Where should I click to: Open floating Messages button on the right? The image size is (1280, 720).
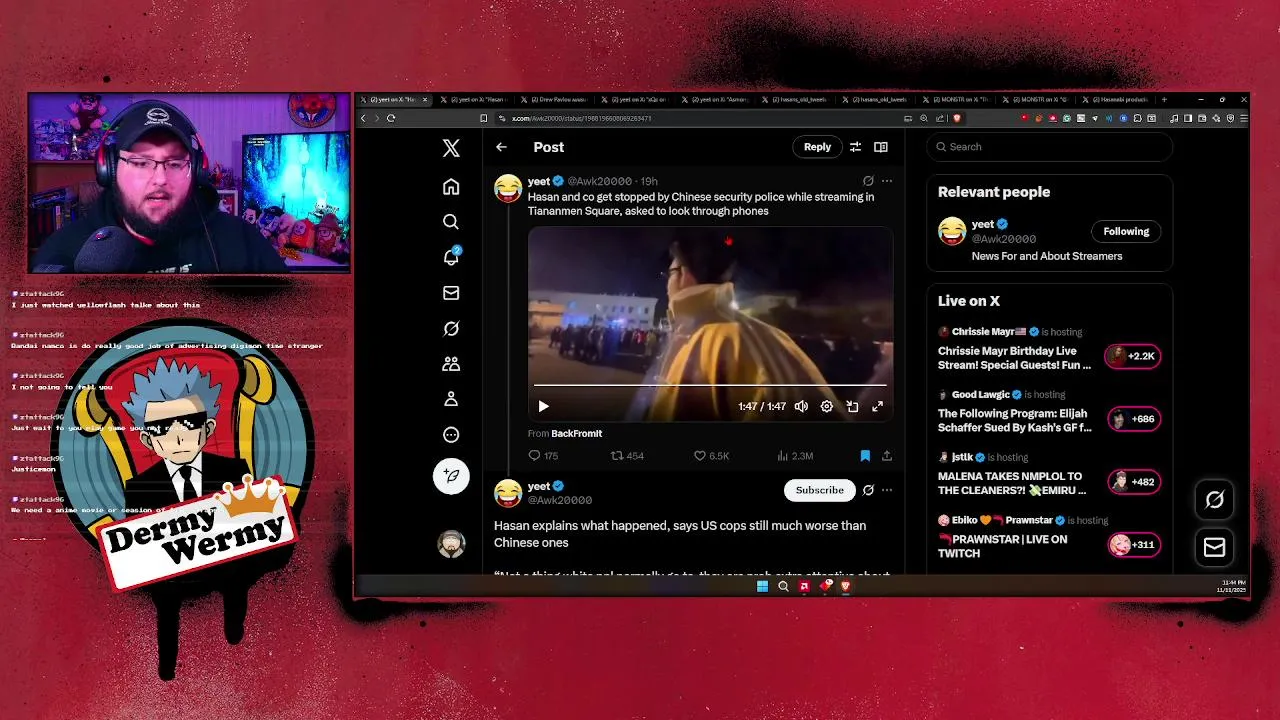pos(1215,547)
